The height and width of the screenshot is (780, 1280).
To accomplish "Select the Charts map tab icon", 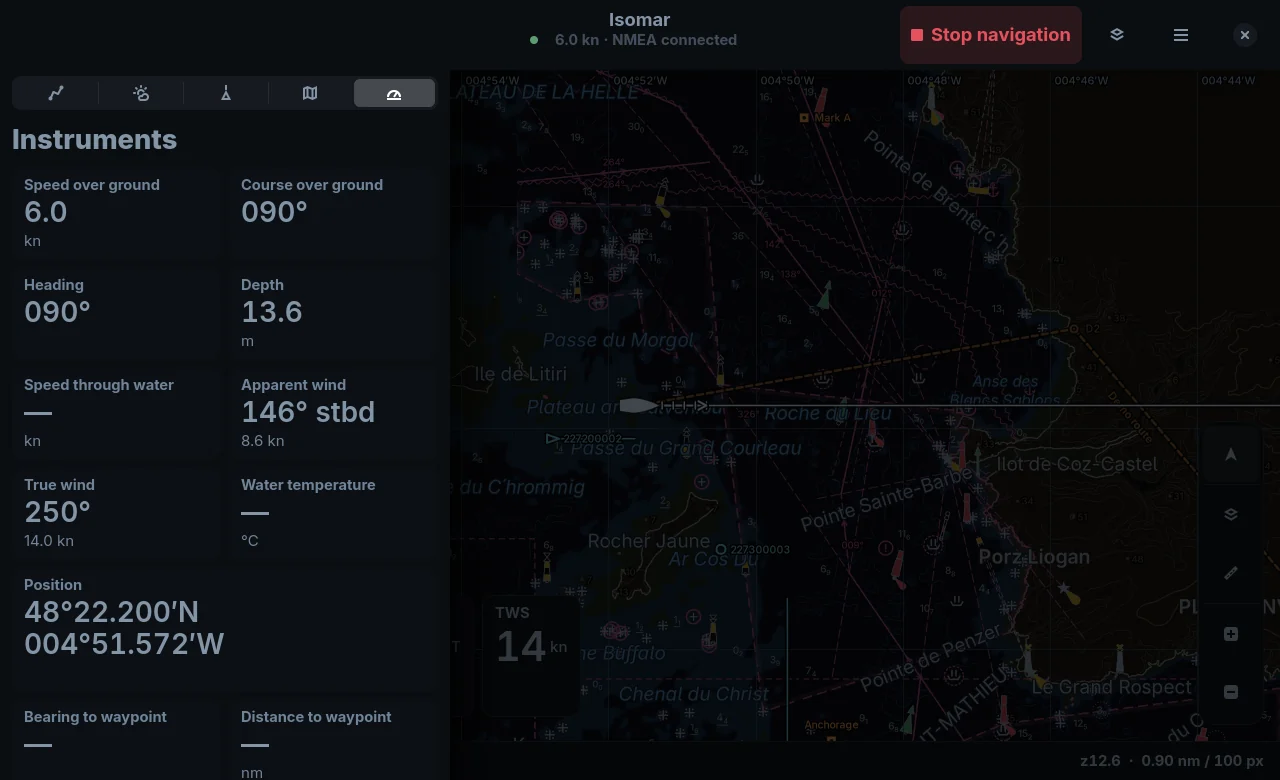I will tap(310, 93).
